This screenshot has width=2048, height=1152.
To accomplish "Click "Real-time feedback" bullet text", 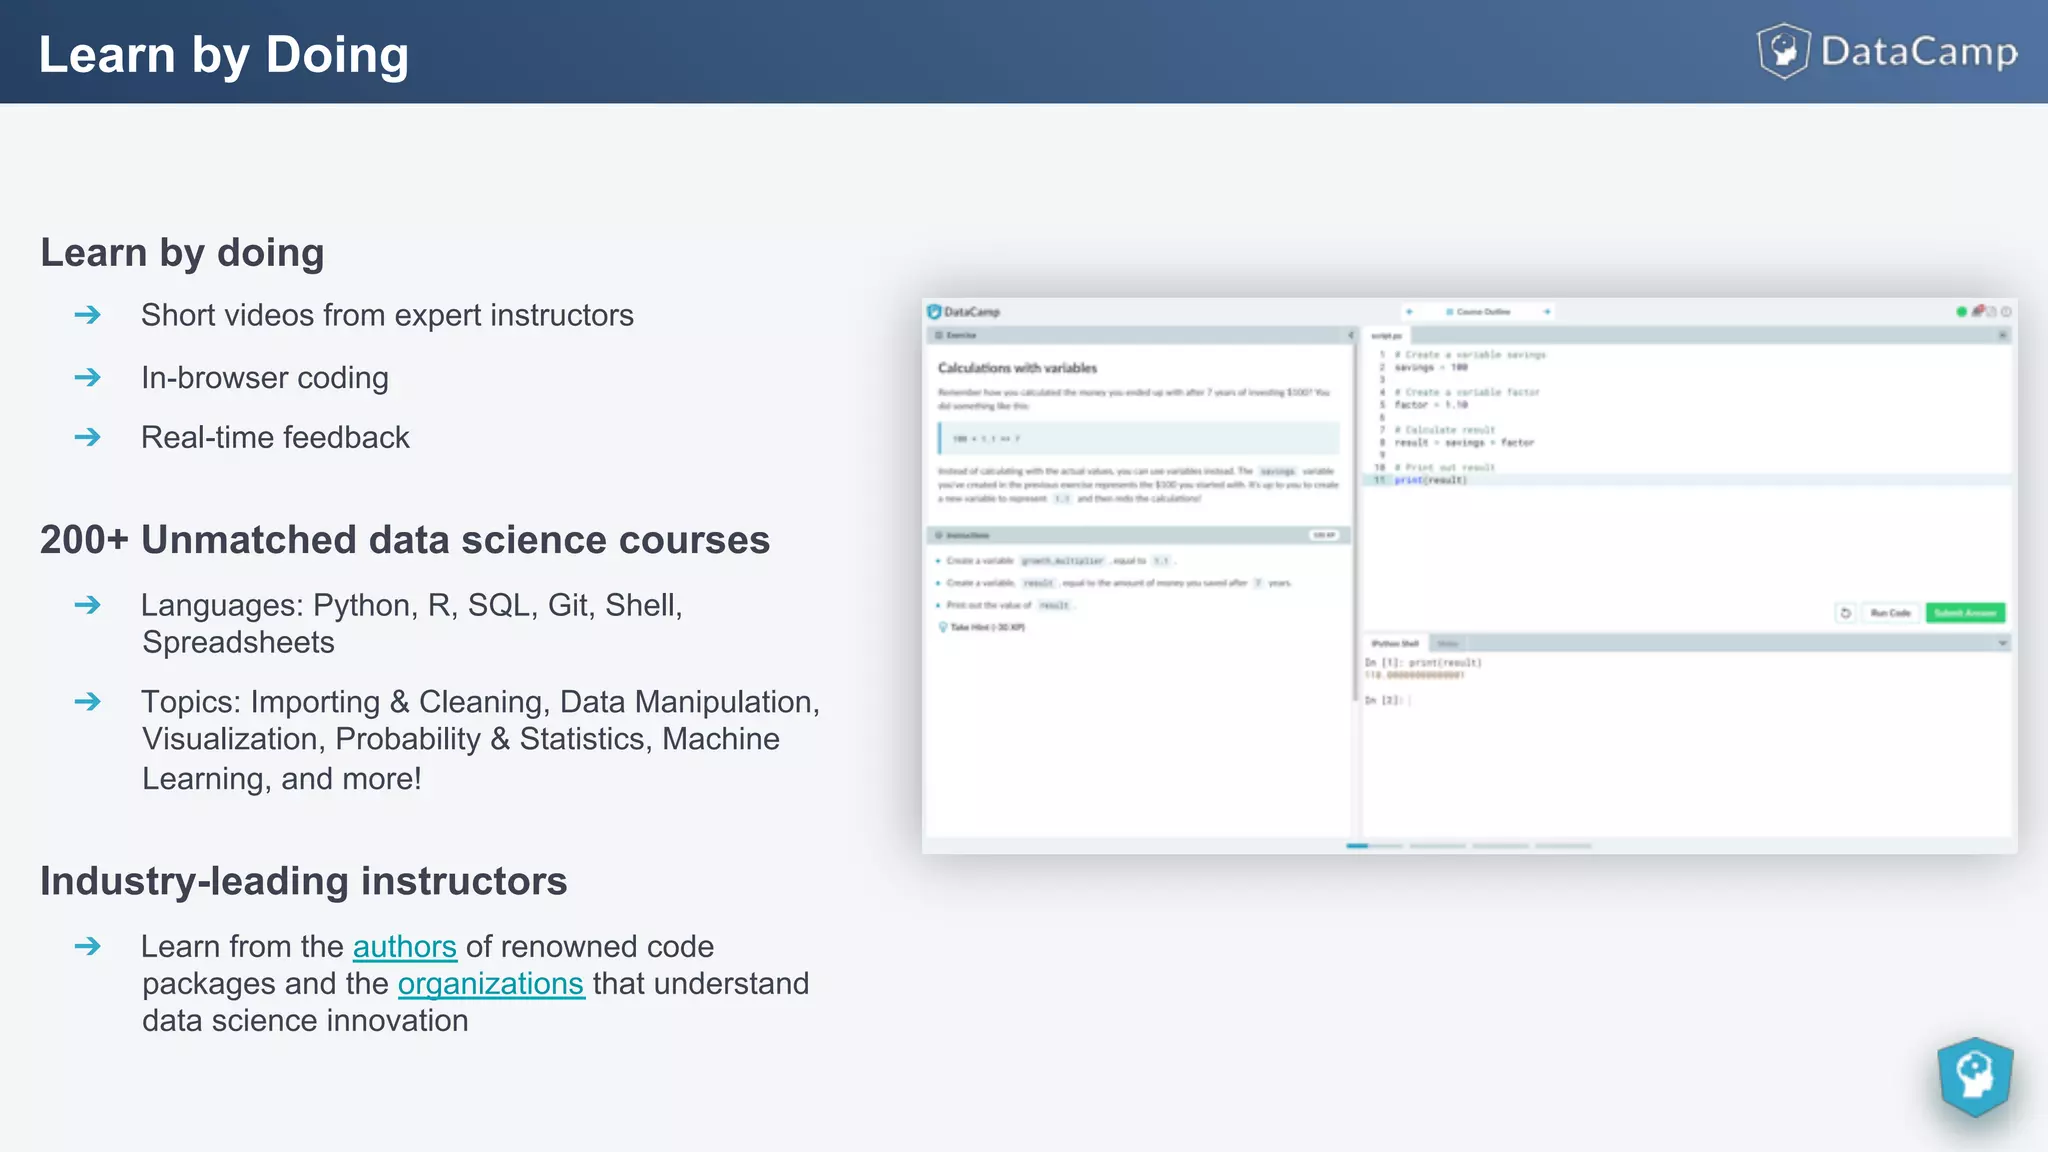I will pos(275,437).
